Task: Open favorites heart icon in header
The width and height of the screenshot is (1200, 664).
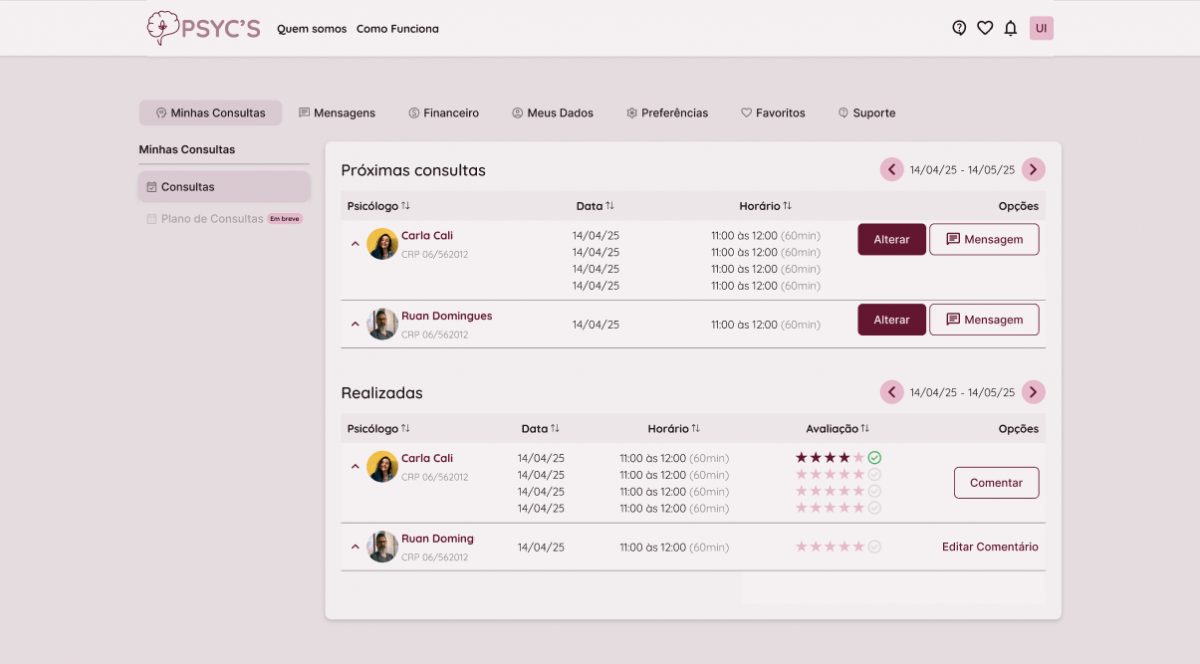Action: (x=985, y=28)
